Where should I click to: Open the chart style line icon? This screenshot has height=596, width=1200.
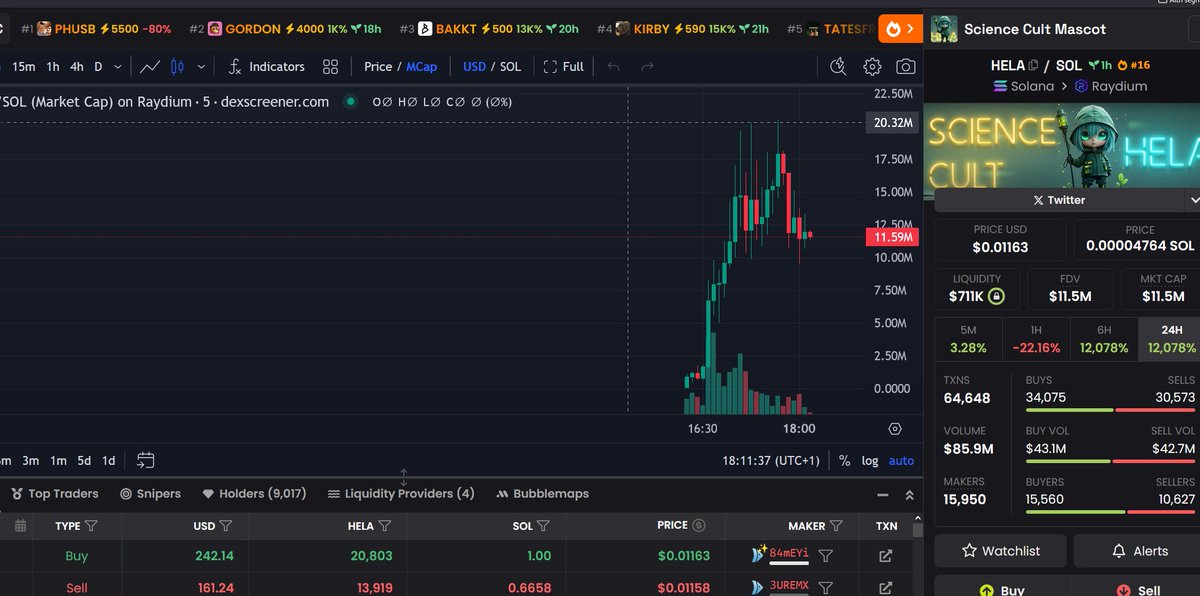pyautogui.click(x=150, y=67)
